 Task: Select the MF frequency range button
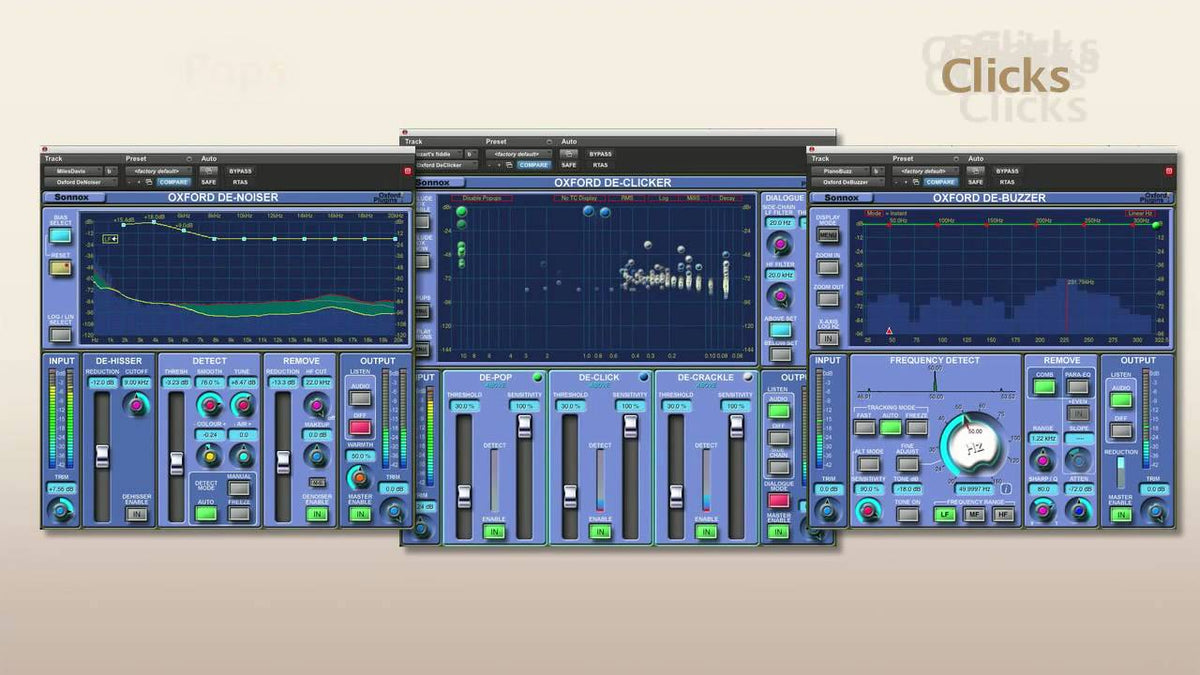click(x=974, y=514)
